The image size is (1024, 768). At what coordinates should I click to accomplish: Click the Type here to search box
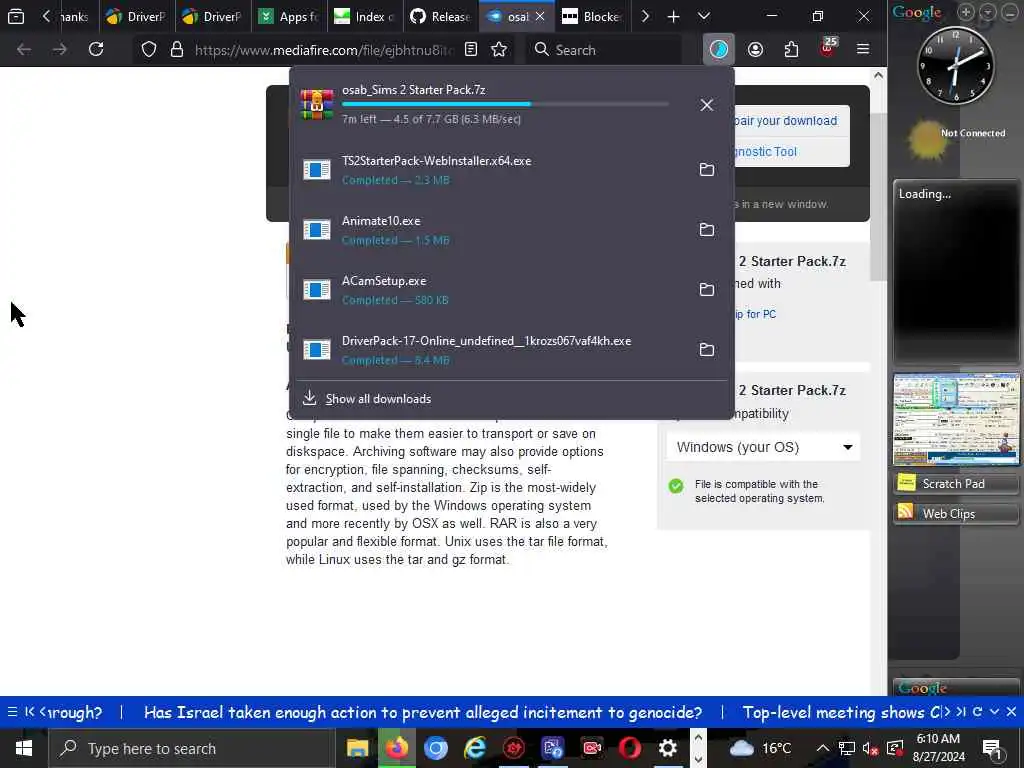(191, 748)
